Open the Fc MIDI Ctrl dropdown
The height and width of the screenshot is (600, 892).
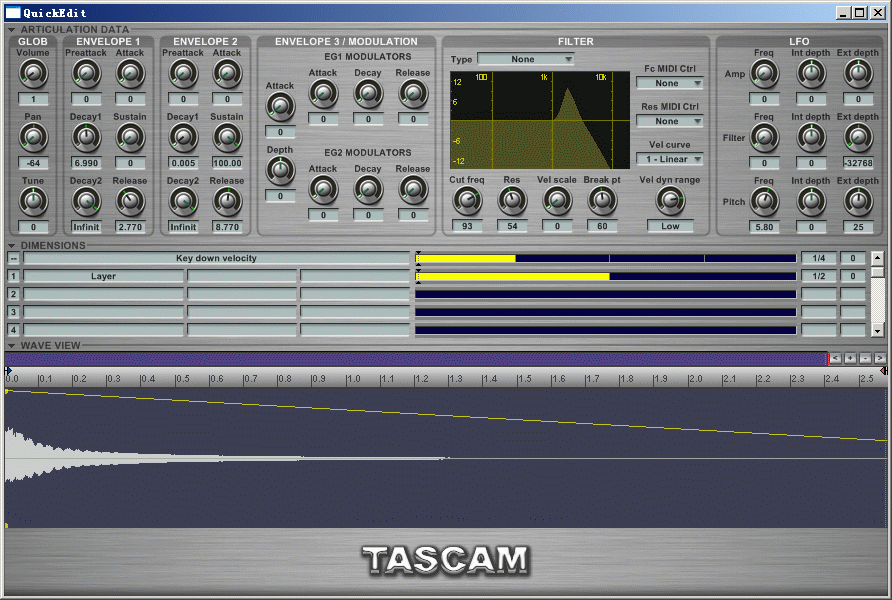(x=670, y=83)
